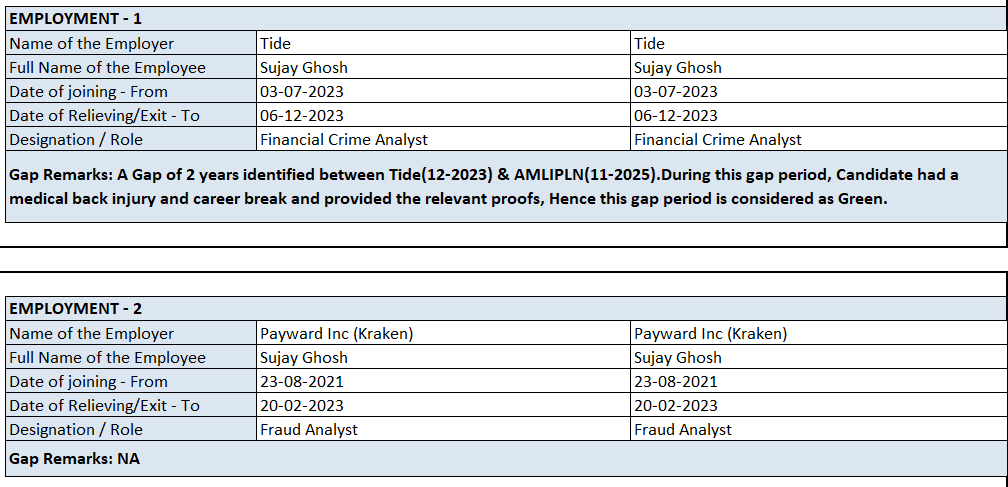This screenshot has height=487, width=1008.
Task: Click 'Date of joining - From' label in Employment 1
Action: click(x=88, y=91)
